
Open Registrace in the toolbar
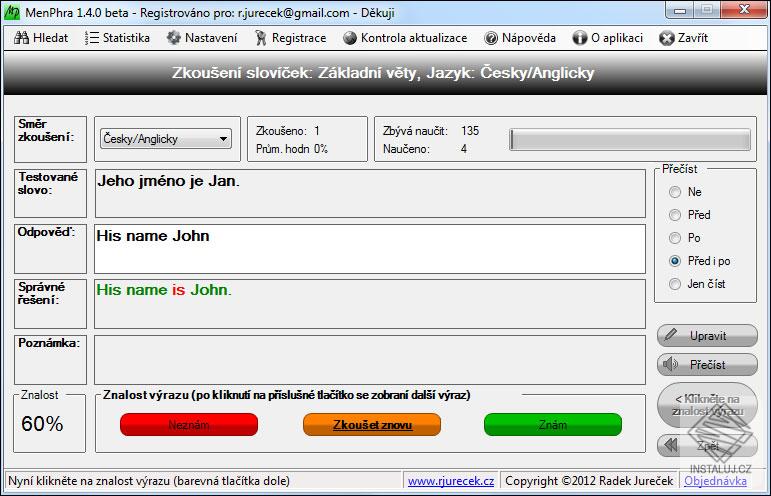[290, 38]
